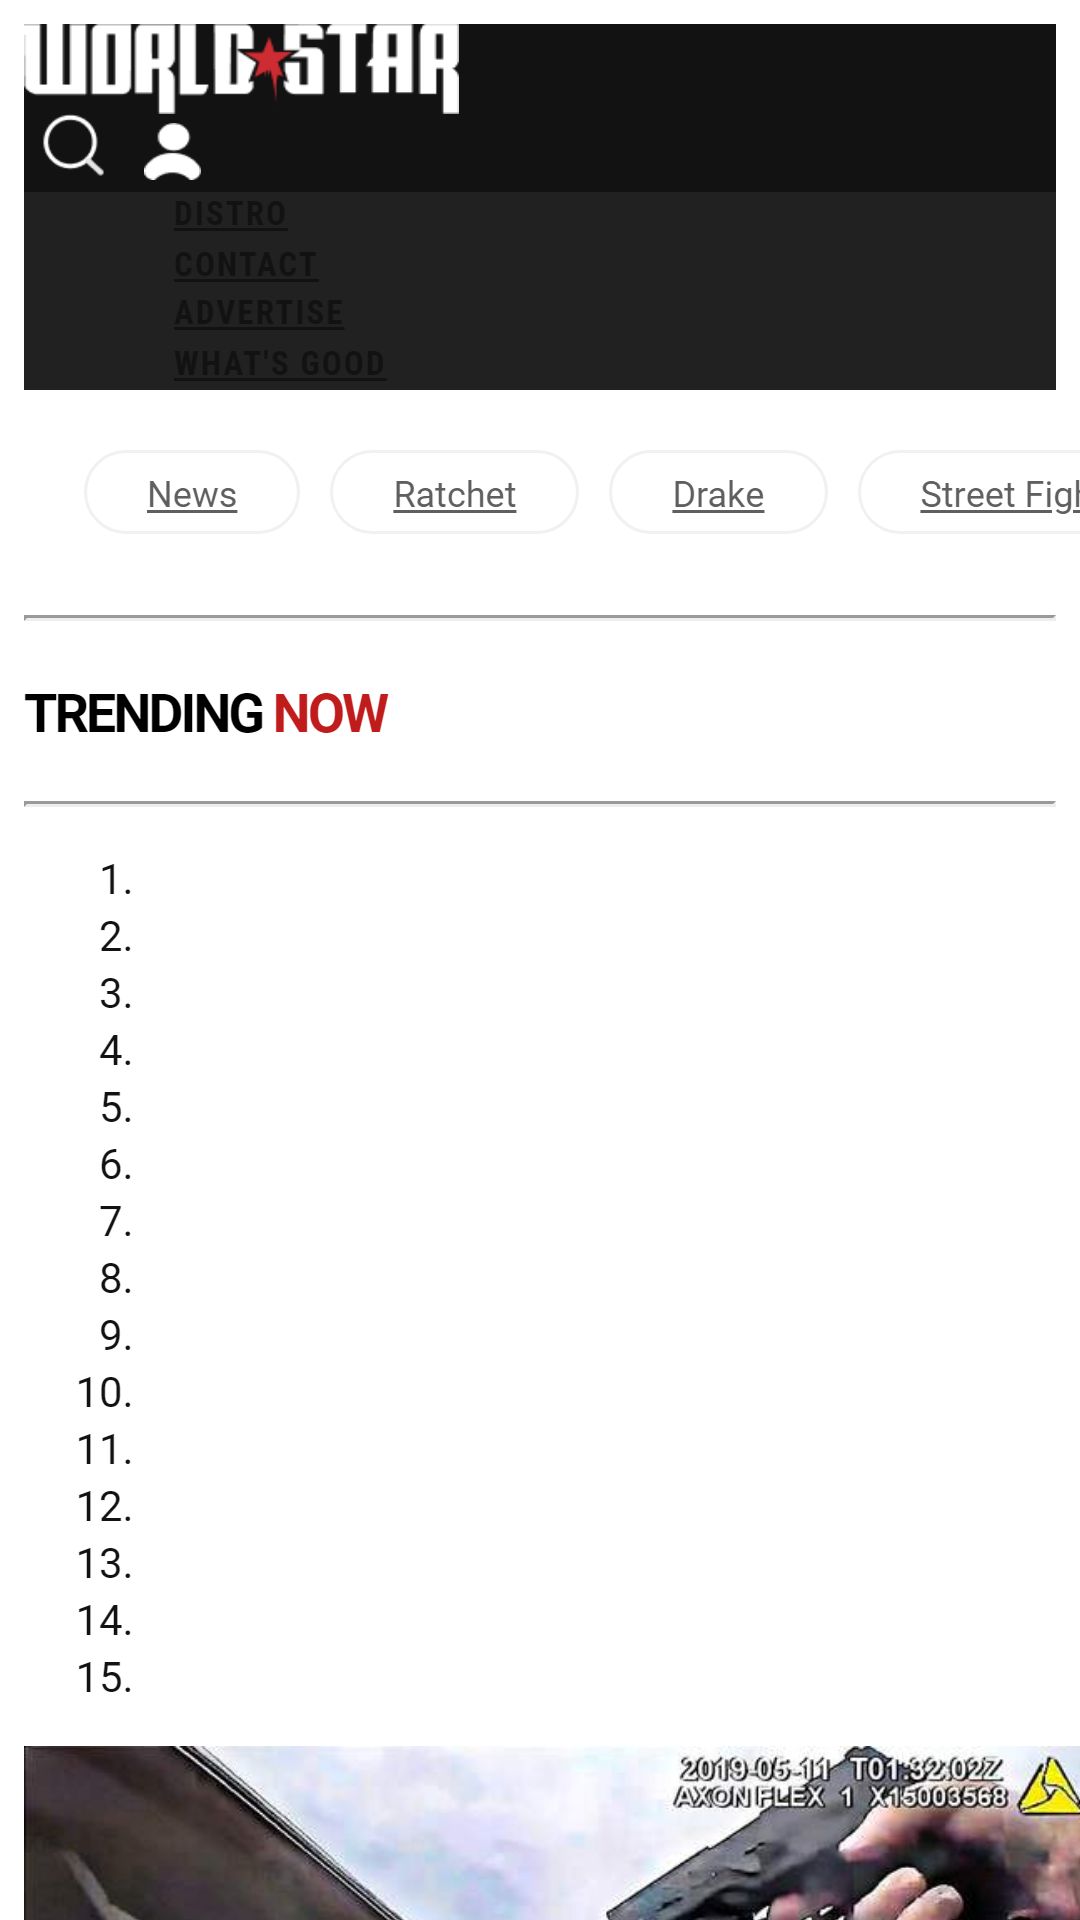The height and width of the screenshot is (1920, 1080).
Task: Click the TRENDING NOW heading
Action: pyautogui.click(x=206, y=714)
